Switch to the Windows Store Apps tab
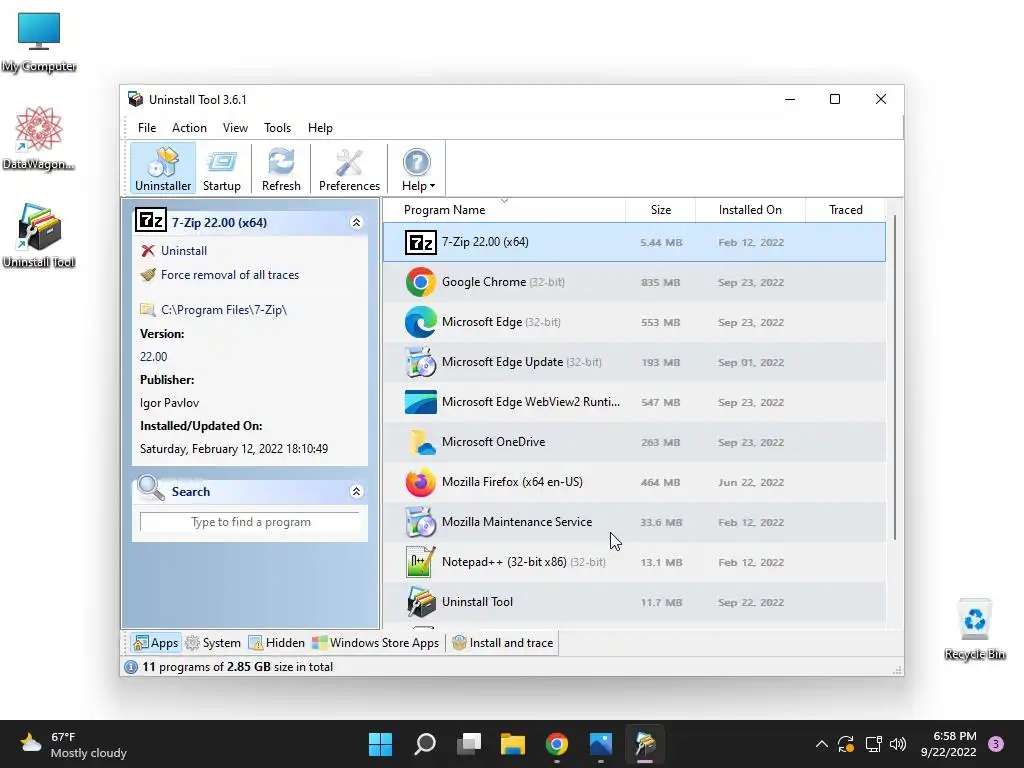 [376, 643]
